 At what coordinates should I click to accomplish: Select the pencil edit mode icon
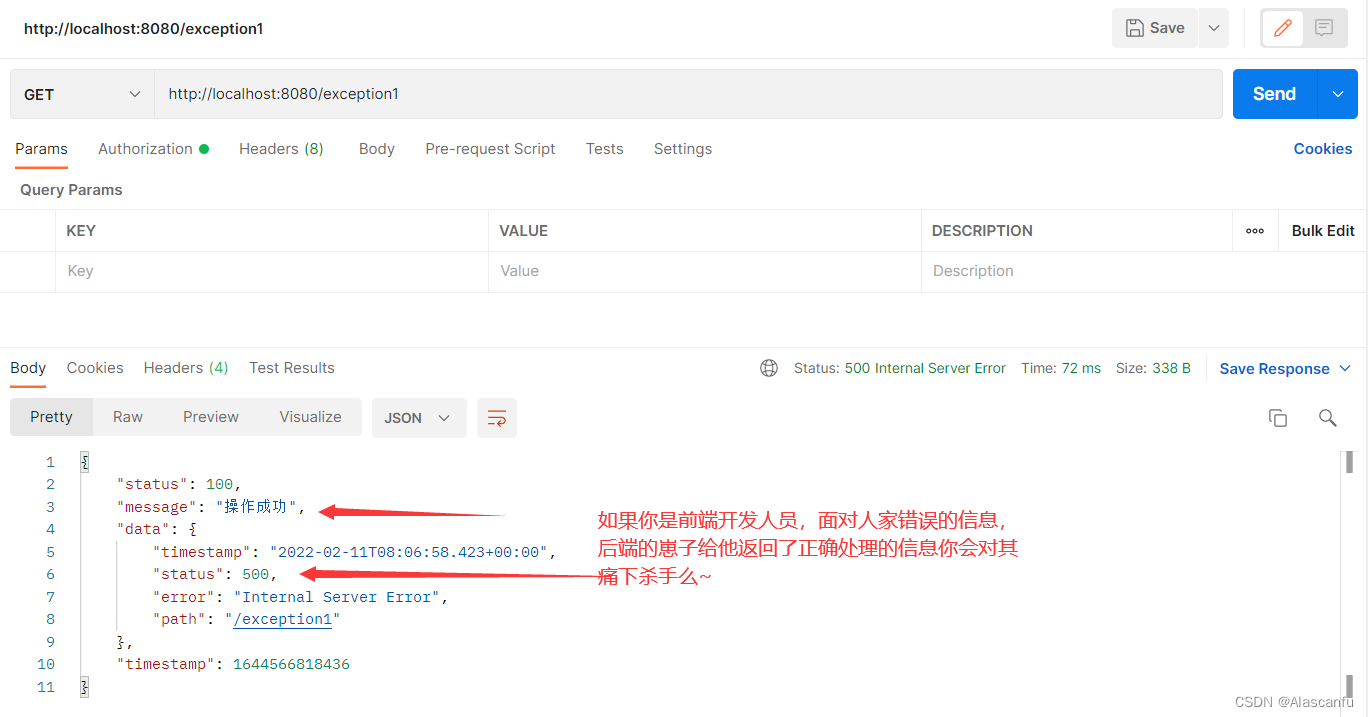pyautogui.click(x=1283, y=28)
